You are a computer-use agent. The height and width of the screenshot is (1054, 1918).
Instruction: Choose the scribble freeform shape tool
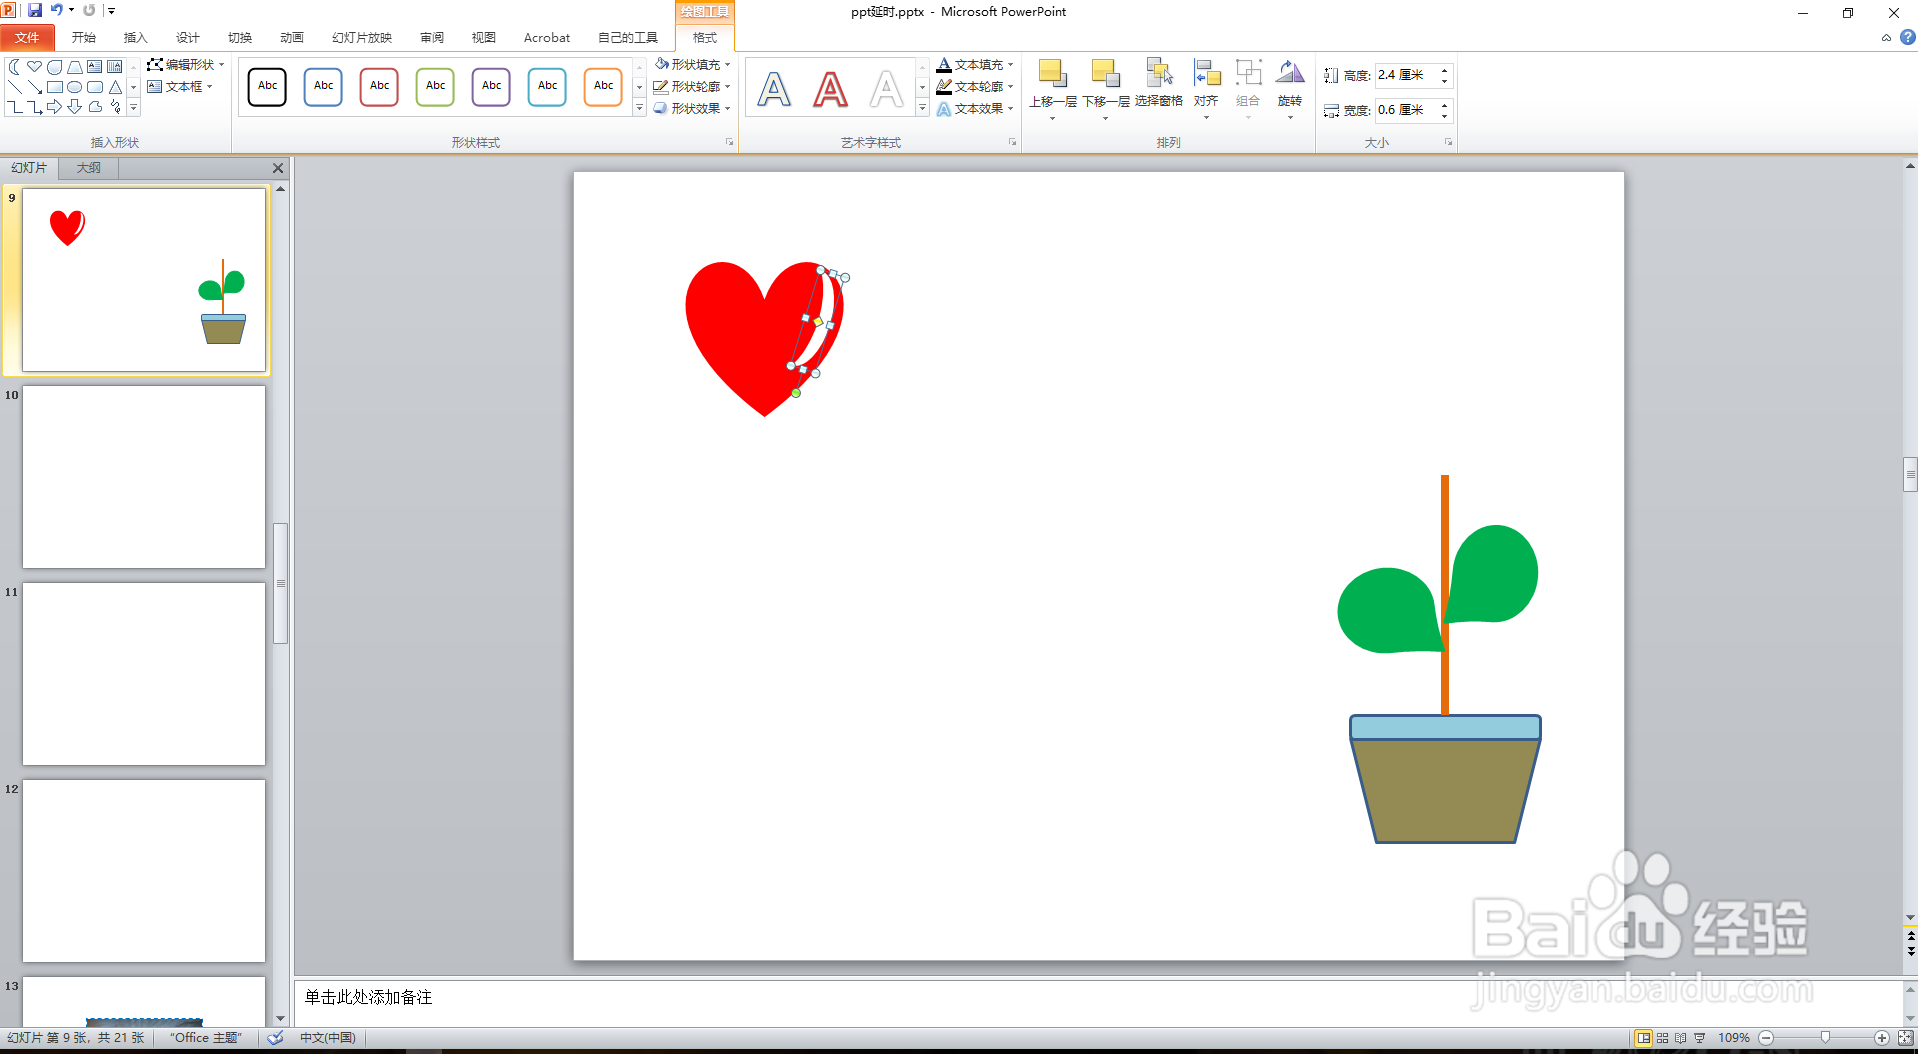115,106
